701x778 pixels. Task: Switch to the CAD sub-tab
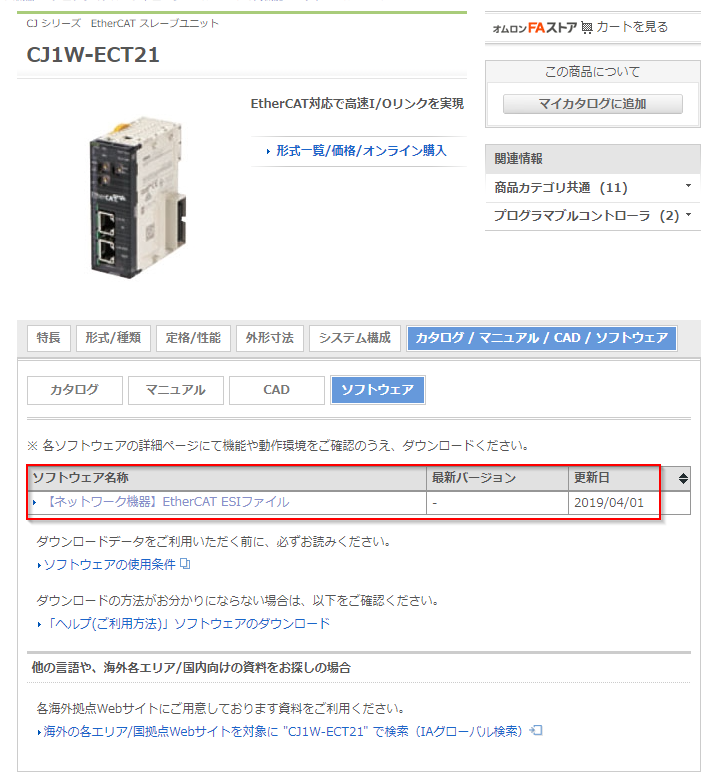pos(277,390)
